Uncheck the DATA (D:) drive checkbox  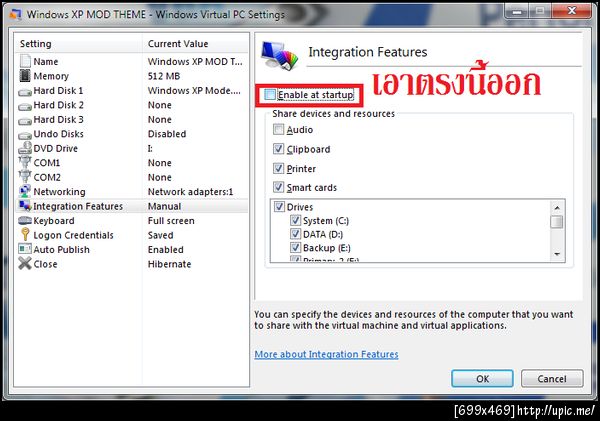[x=295, y=234]
